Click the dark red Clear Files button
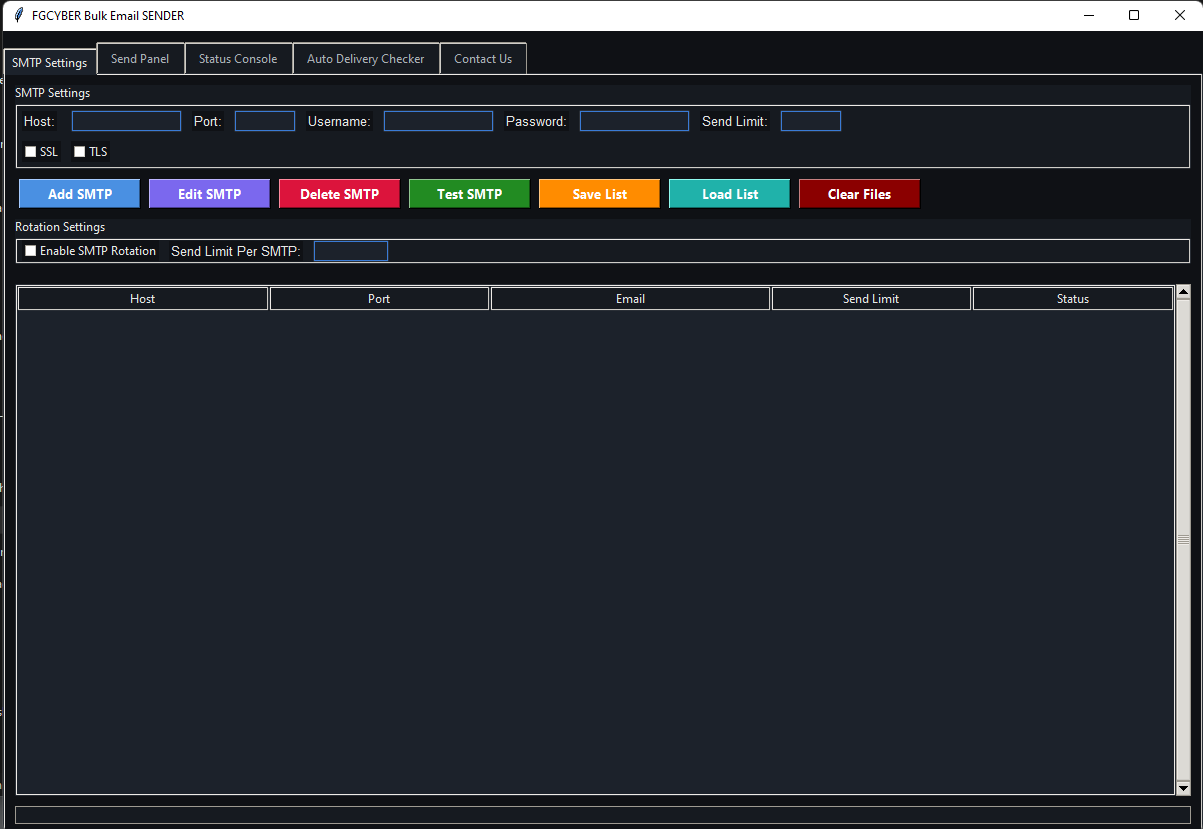This screenshot has height=829, width=1203. [859, 194]
